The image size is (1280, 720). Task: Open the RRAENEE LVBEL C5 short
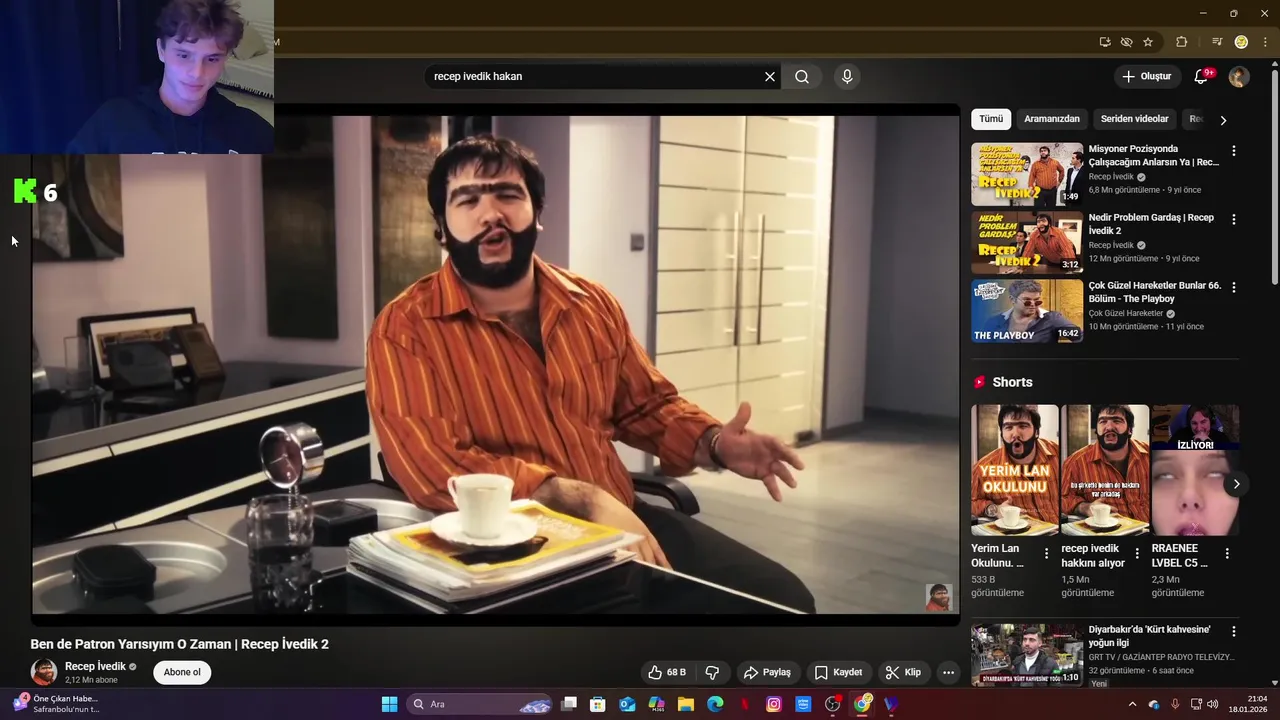coord(1195,470)
